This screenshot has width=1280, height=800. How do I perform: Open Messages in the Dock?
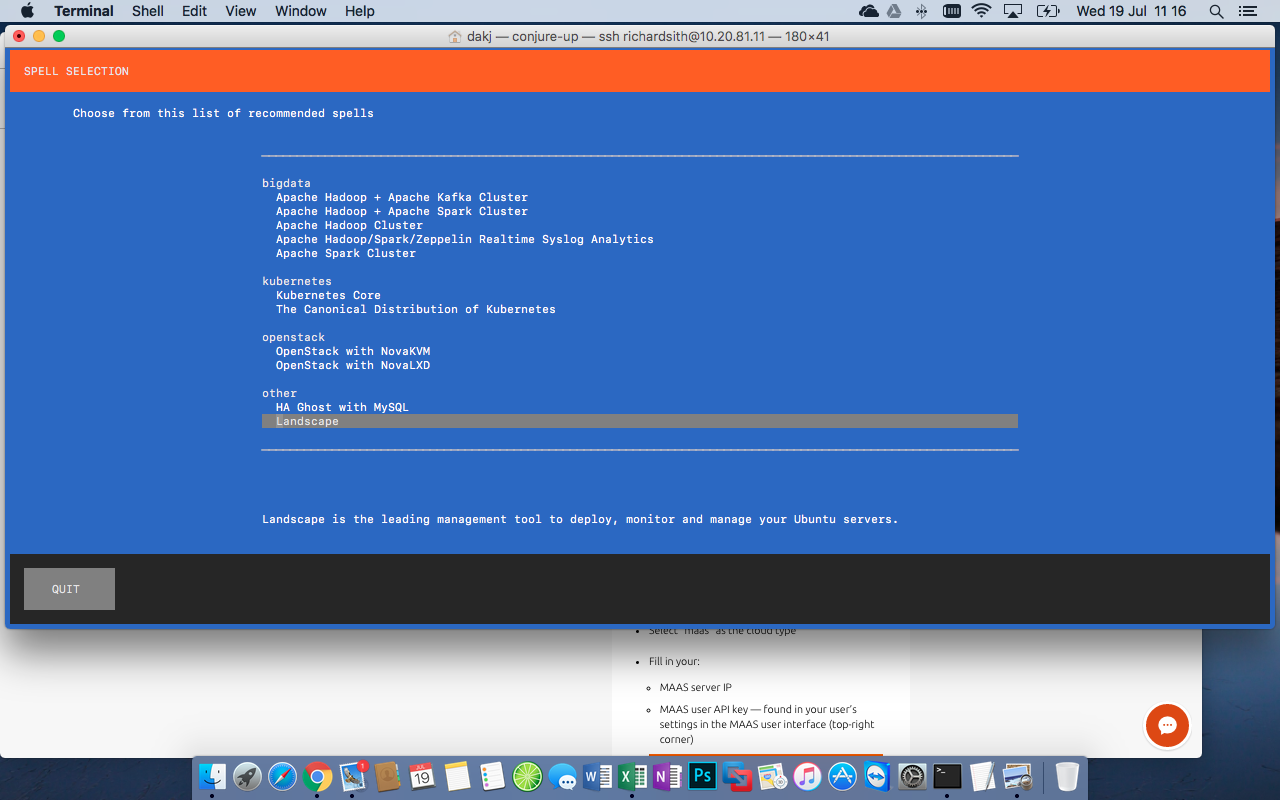click(562, 777)
